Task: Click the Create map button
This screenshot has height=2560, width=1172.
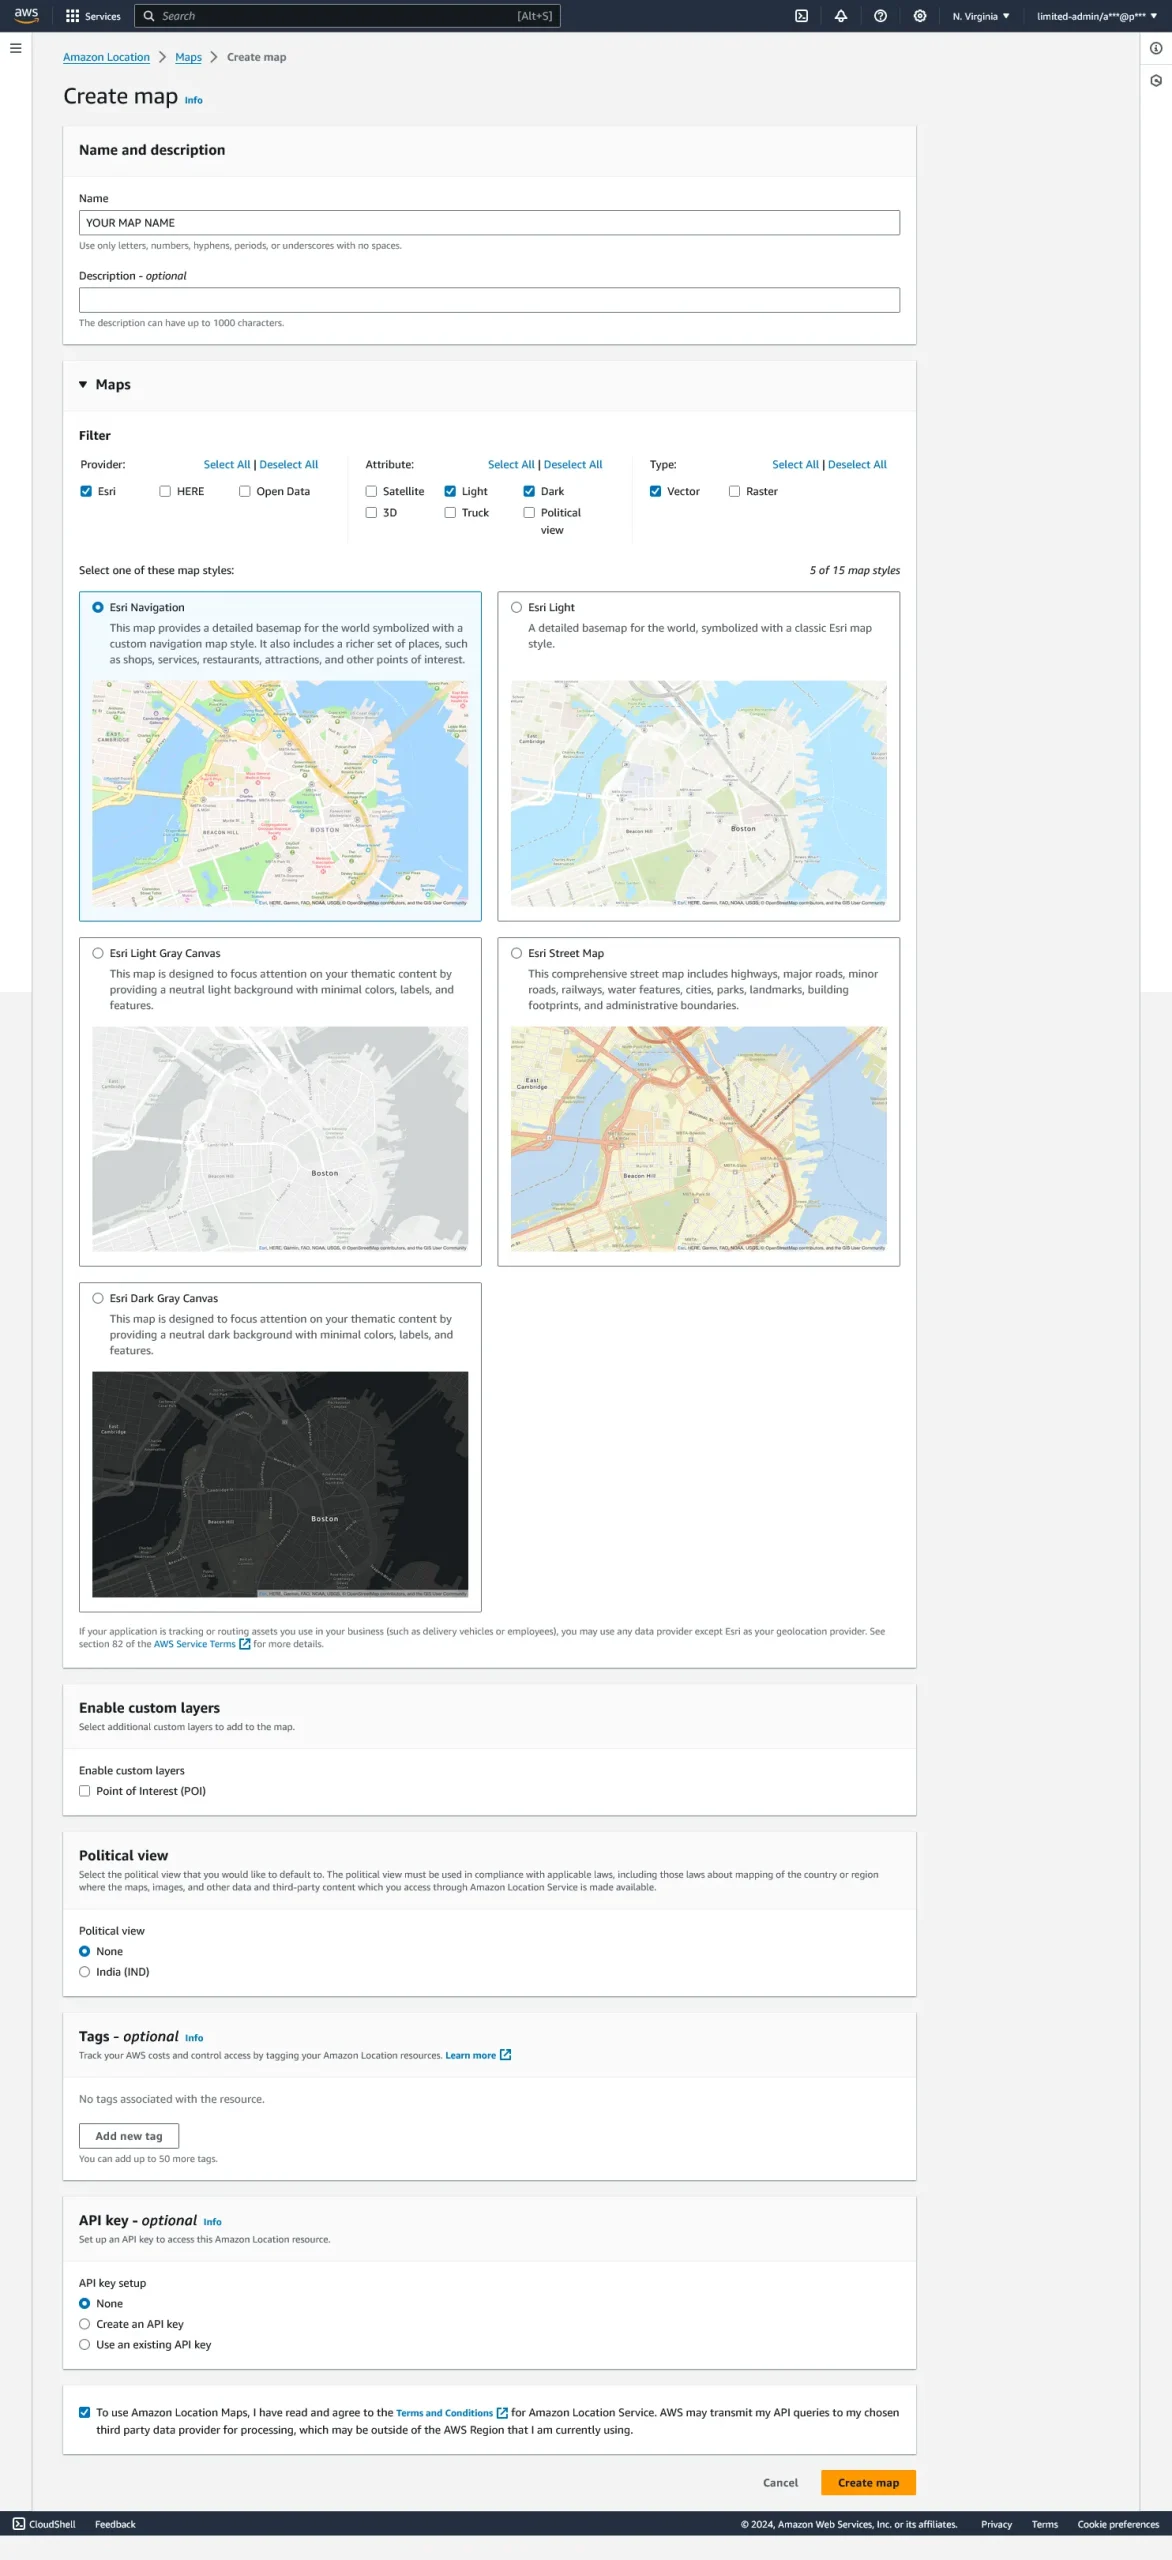Action: 868,2483
